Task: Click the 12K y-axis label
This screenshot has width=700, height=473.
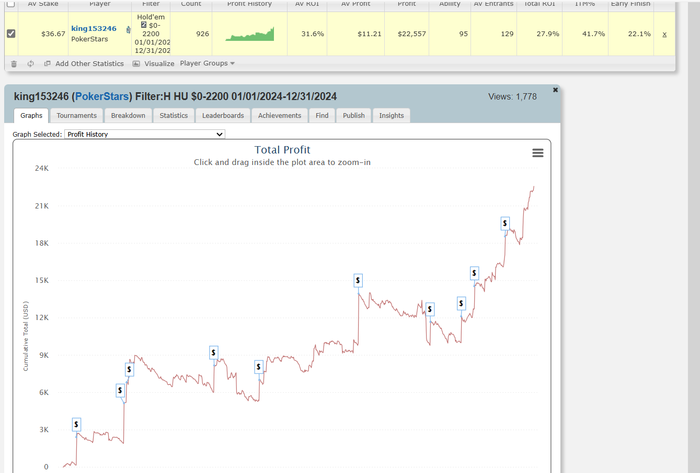Action: click(x=42, y=318)
